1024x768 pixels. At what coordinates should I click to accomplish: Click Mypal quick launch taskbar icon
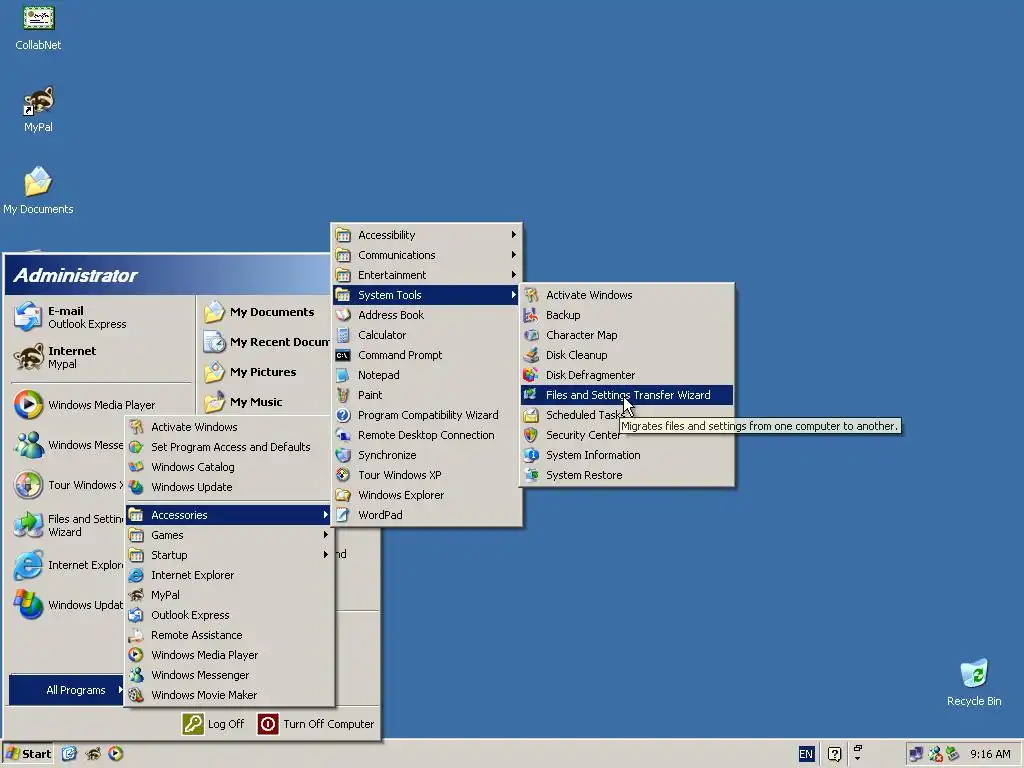point(93,754)
